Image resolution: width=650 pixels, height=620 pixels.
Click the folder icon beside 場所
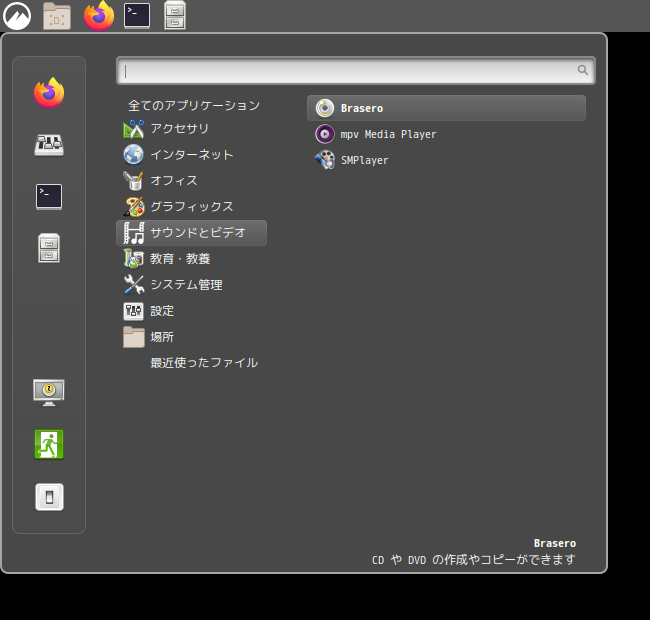(x=133, y=337)
